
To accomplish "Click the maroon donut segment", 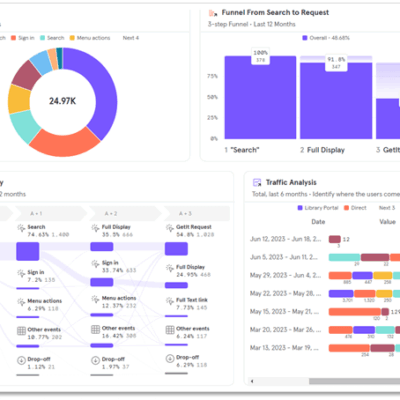I will point(26,75).
